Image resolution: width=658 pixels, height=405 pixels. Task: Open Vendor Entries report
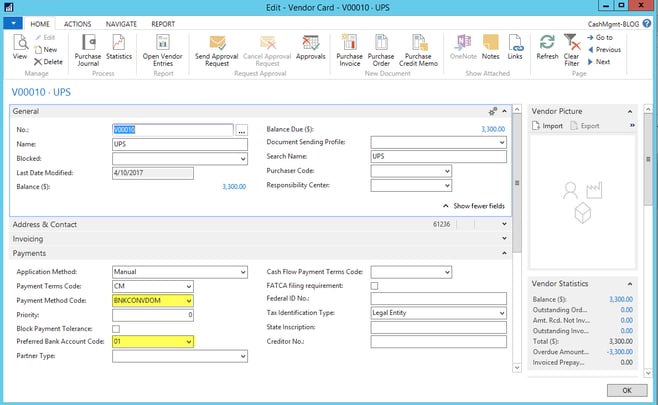click(162, 50)
